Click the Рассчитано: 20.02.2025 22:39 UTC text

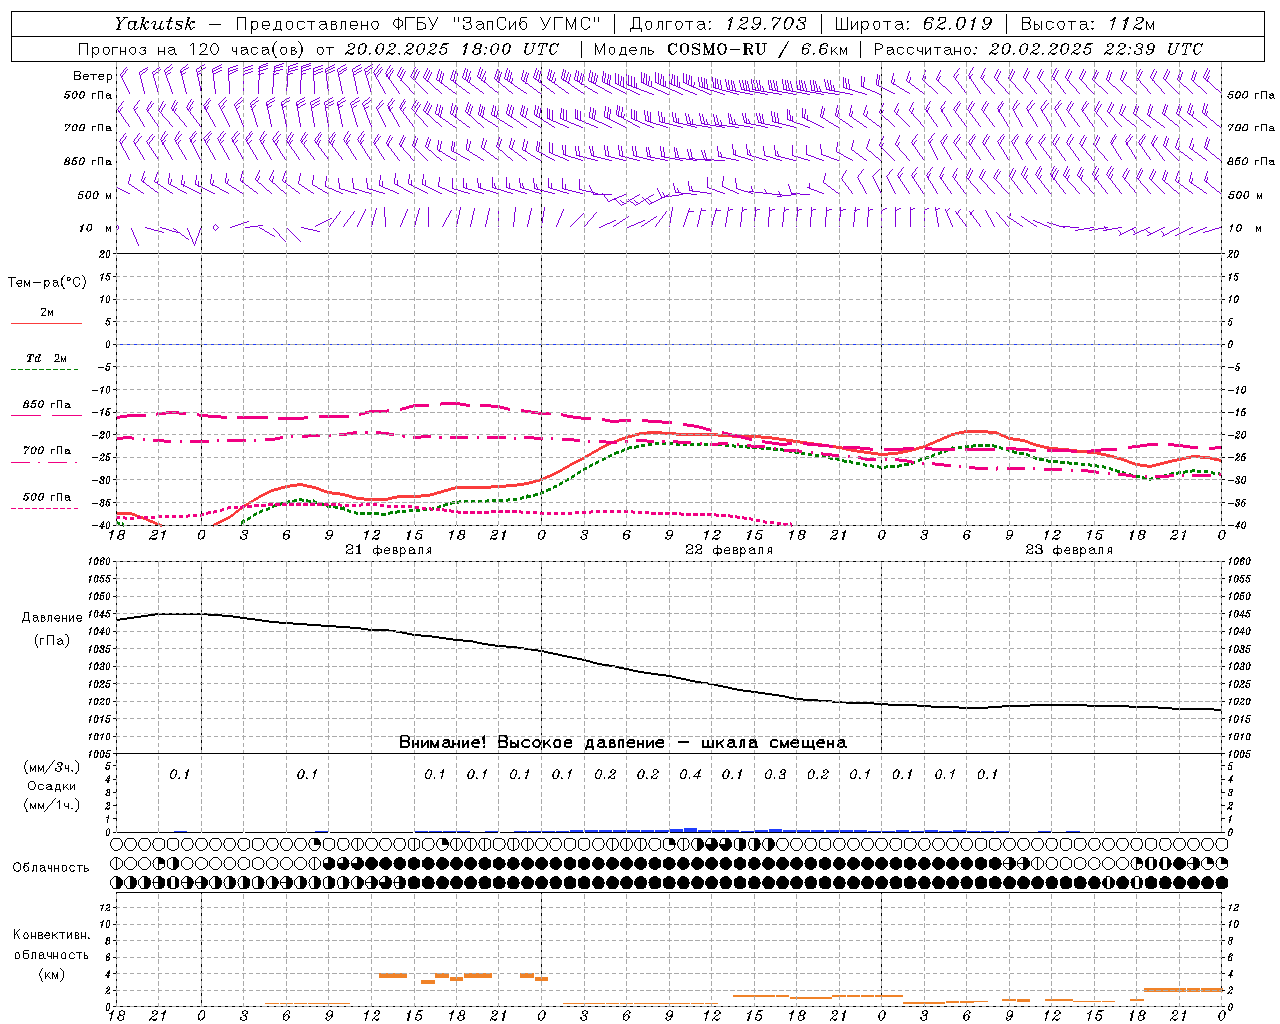click(1038, 49)
